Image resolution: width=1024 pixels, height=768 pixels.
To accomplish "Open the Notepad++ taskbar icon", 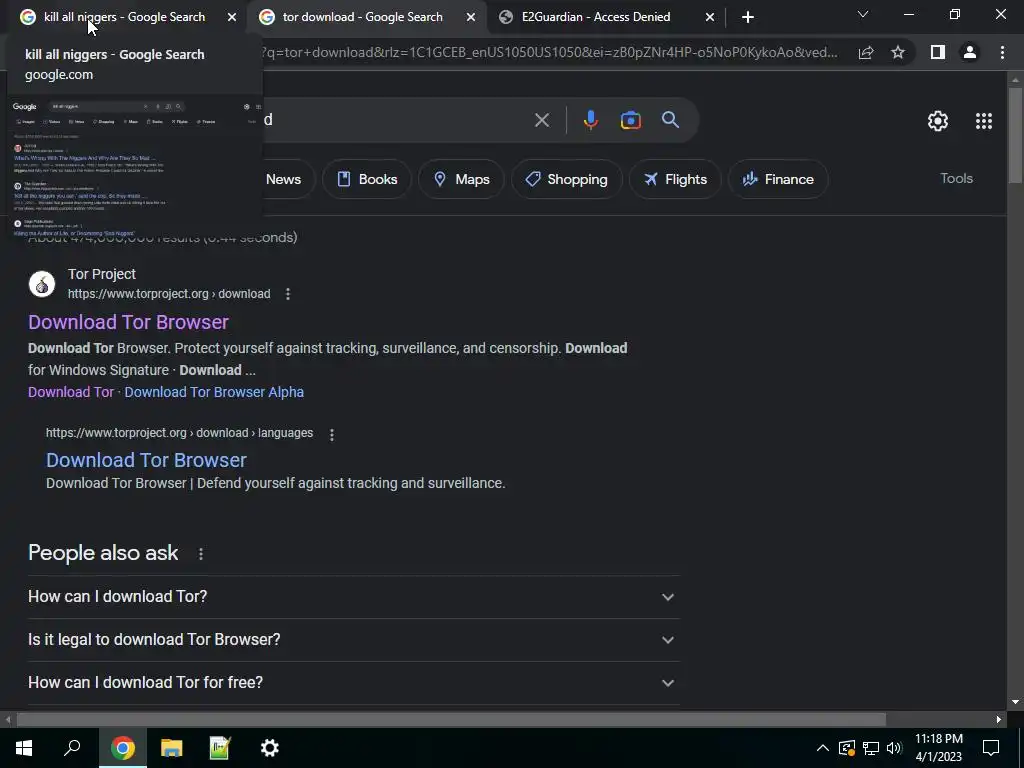I will click(220, 748).
